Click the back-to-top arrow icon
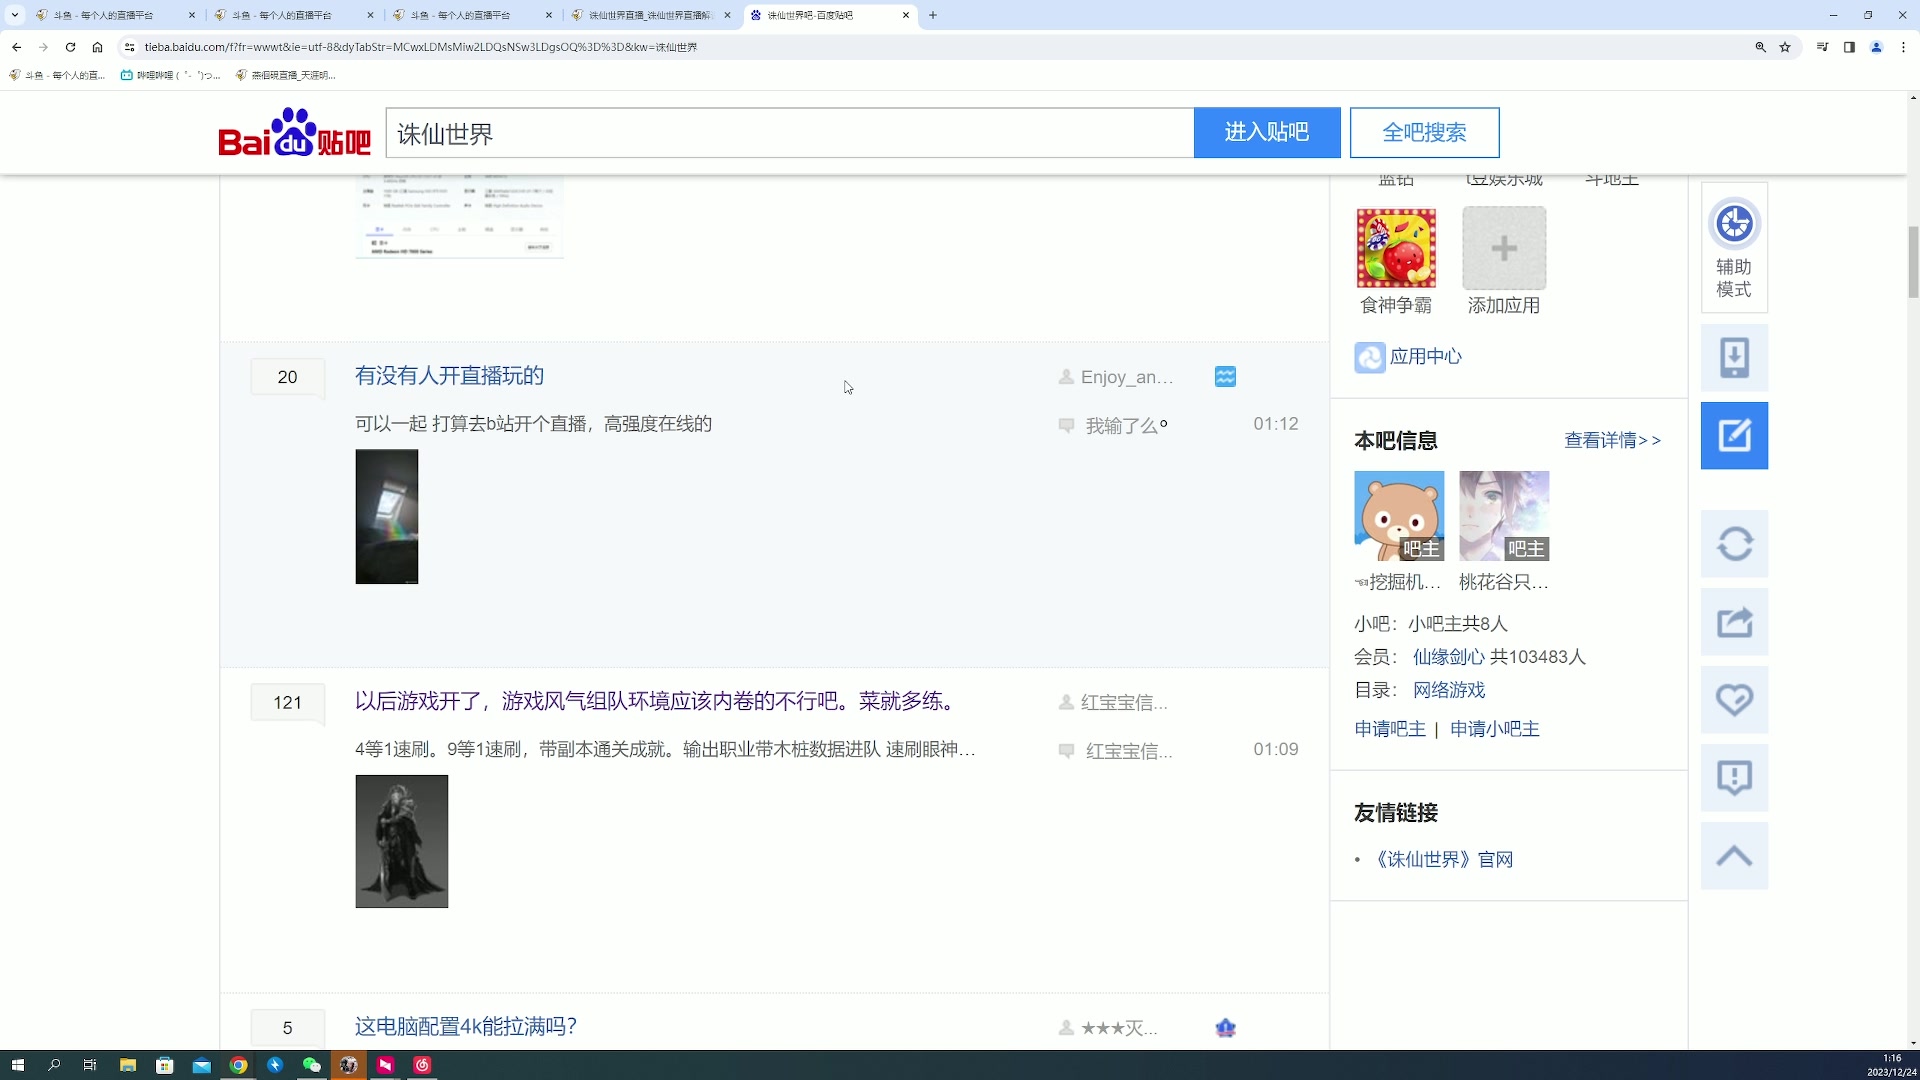Image resolution: width=1920 pixels, height=1080 pixels. [x=1734, y=855]
